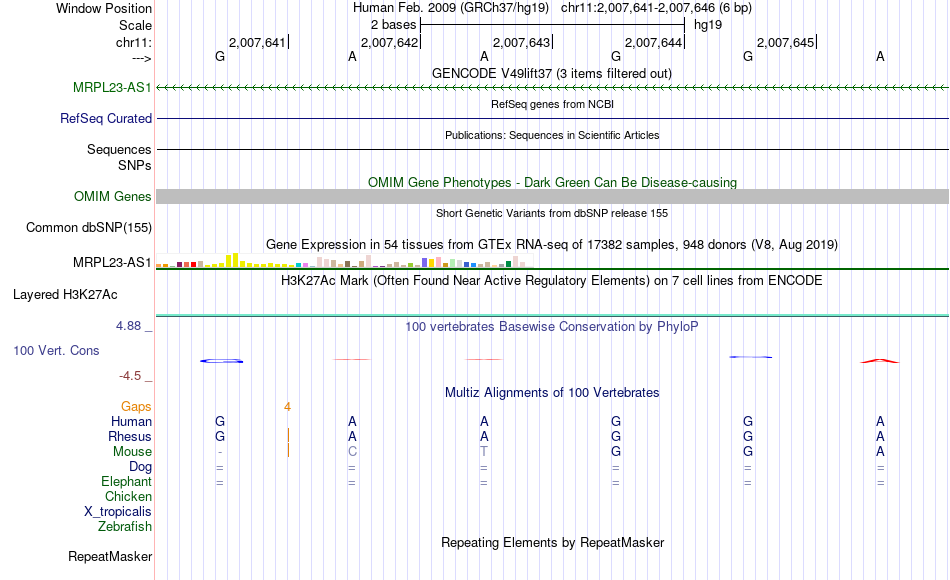
Task: Click the gray OMIM Genes item bar
Action: pyautogui.click(x=552, y=196)
